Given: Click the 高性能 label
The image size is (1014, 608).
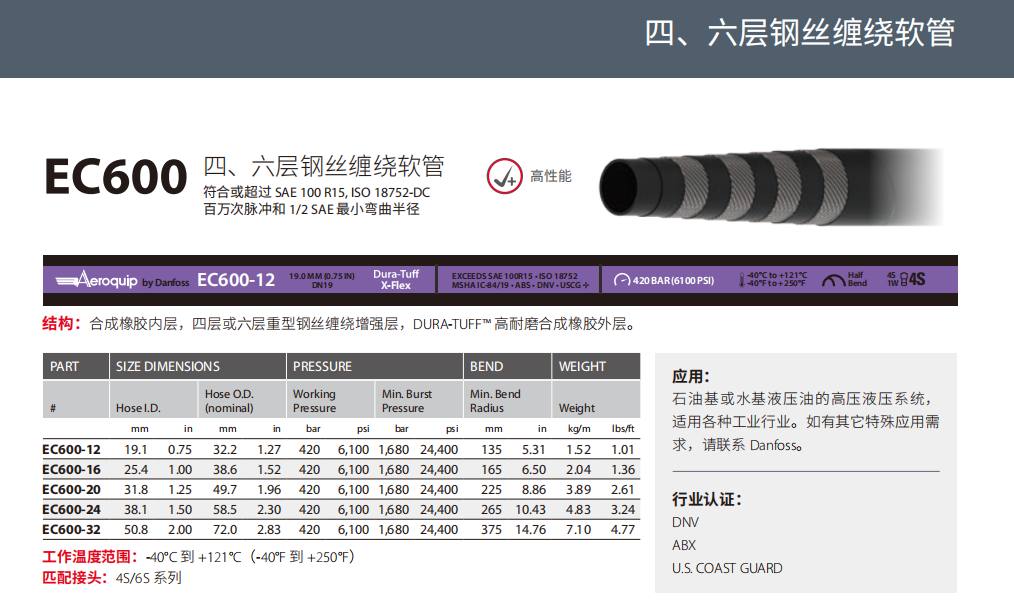Looking at the screenshot, I should click(550, 176).
